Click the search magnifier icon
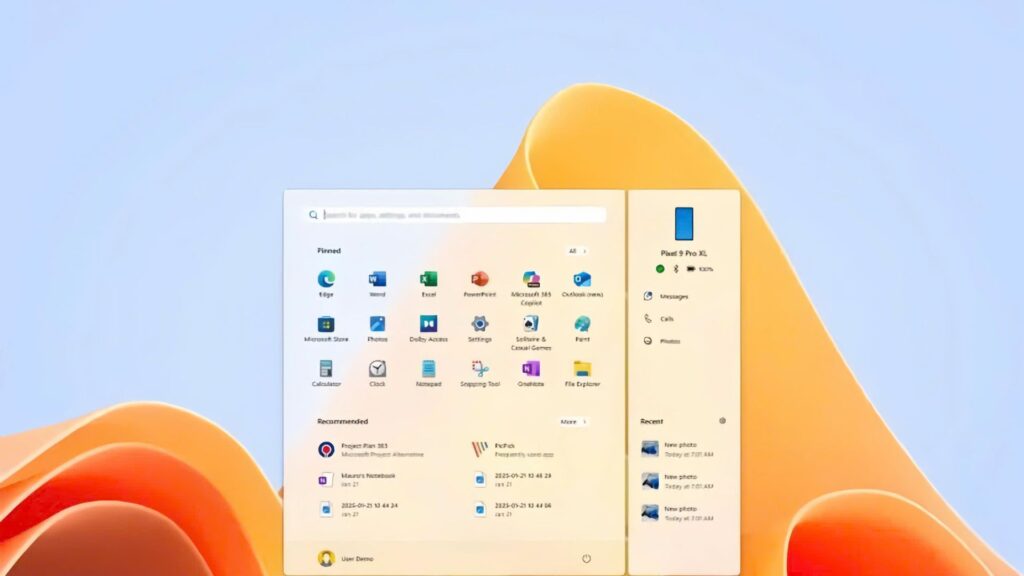This screenshot has width=1024, height=576. point(313,215)
